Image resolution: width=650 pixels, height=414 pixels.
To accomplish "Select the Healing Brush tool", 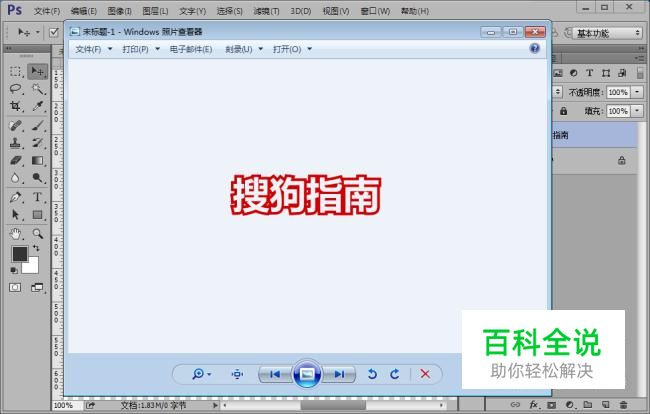I will pyautogui.click(x=15, y=125).
